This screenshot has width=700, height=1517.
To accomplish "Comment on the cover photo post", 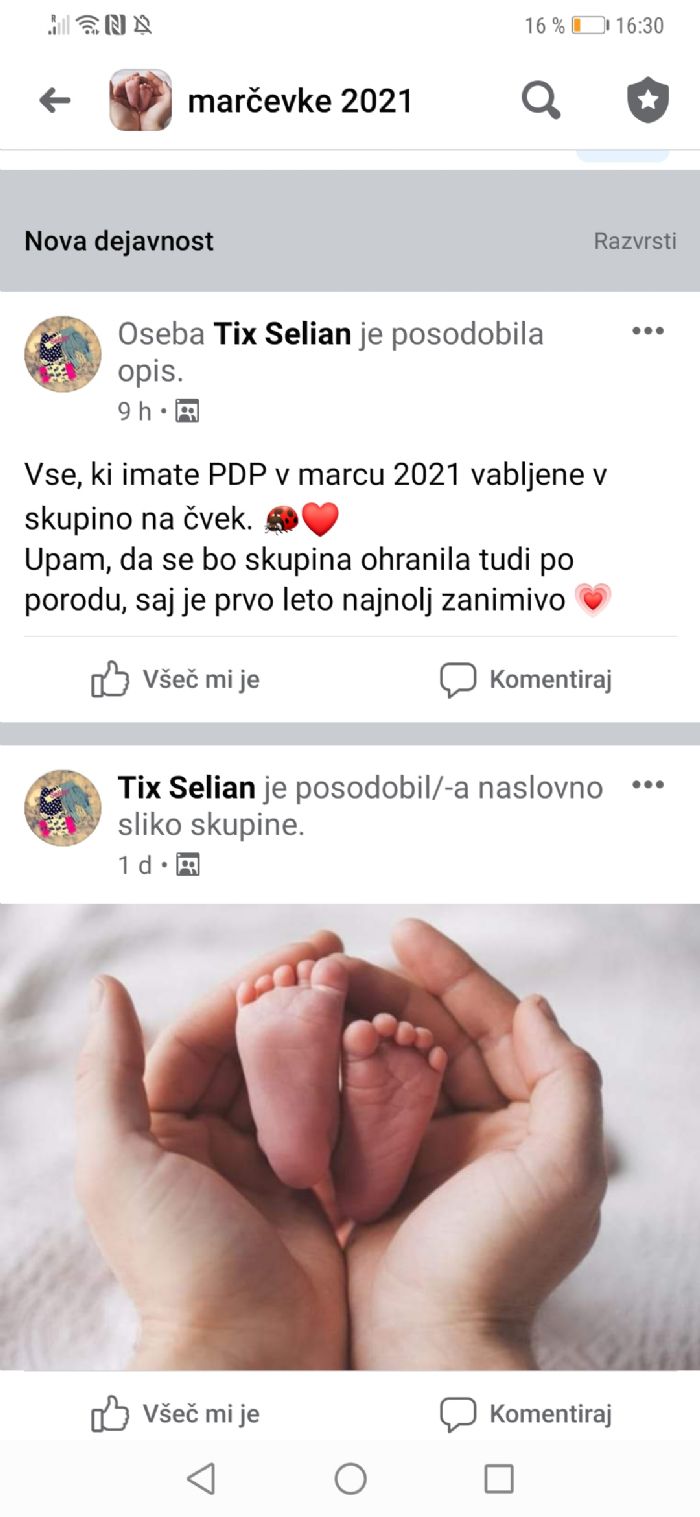I will (x=526, y=1414).
